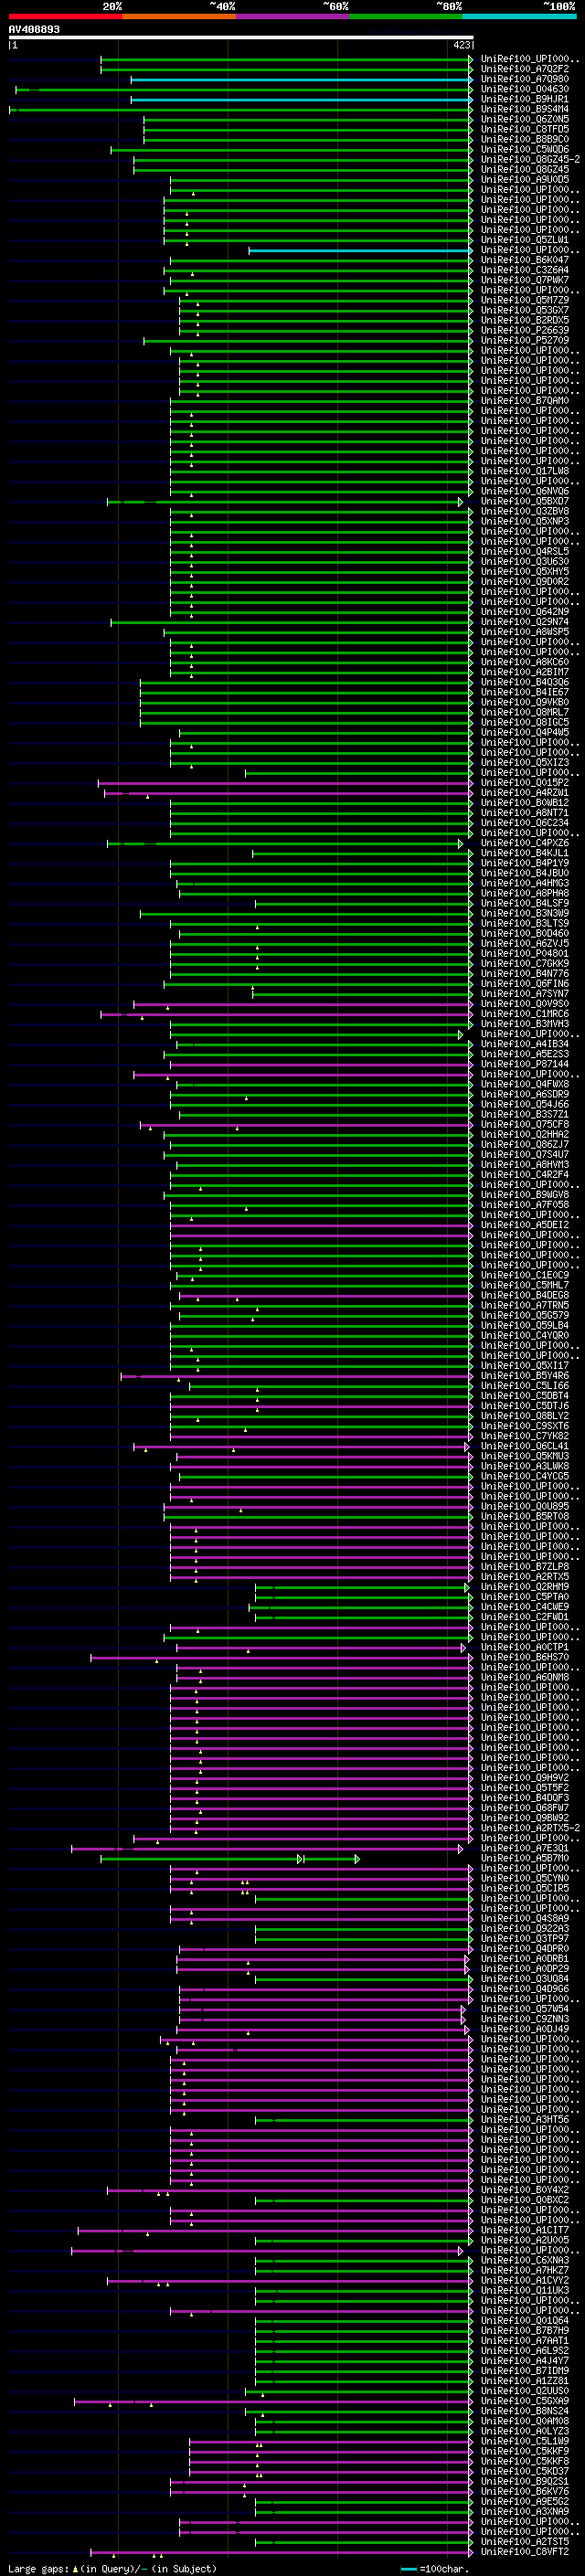This screenshot has width=585, height=2576.
Task: Select label UniRef100_C1MRC6
Action: pyautogui.click(x=525, y=1014)
